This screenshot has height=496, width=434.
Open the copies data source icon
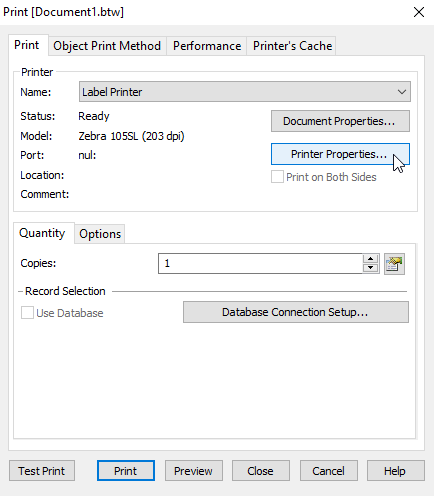coord(394,264)
